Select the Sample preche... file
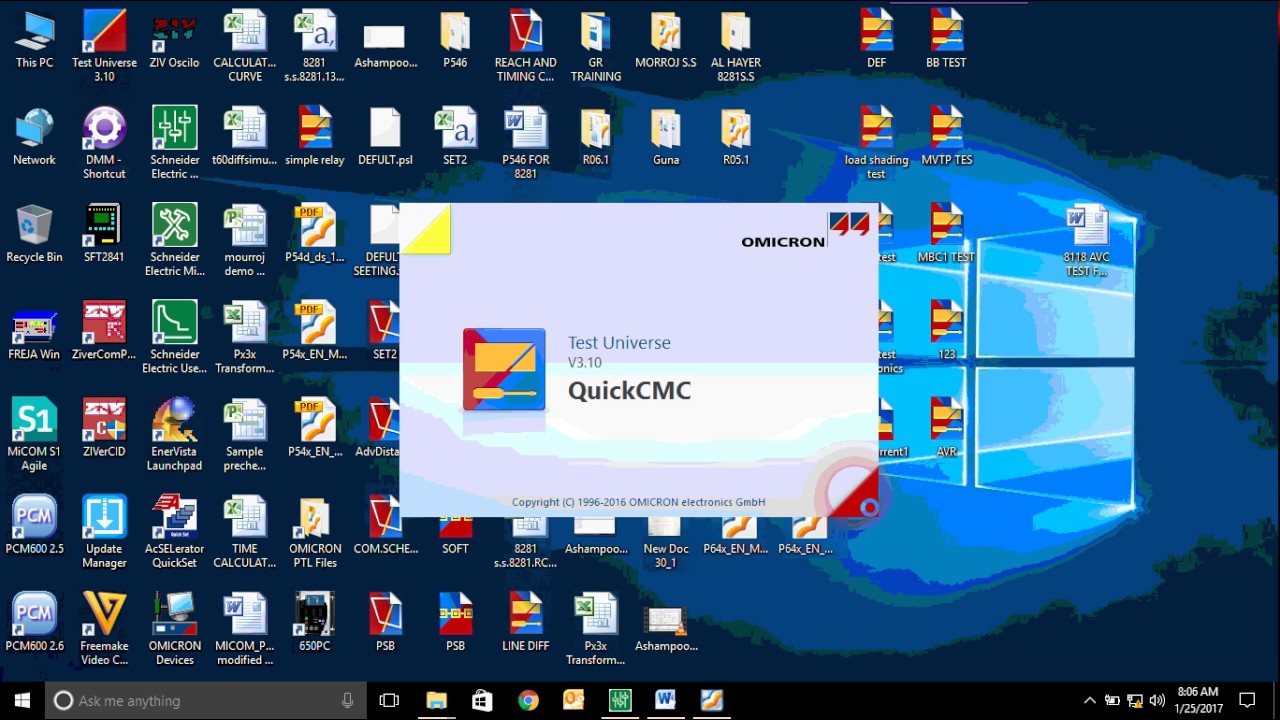 coord(245,434)
